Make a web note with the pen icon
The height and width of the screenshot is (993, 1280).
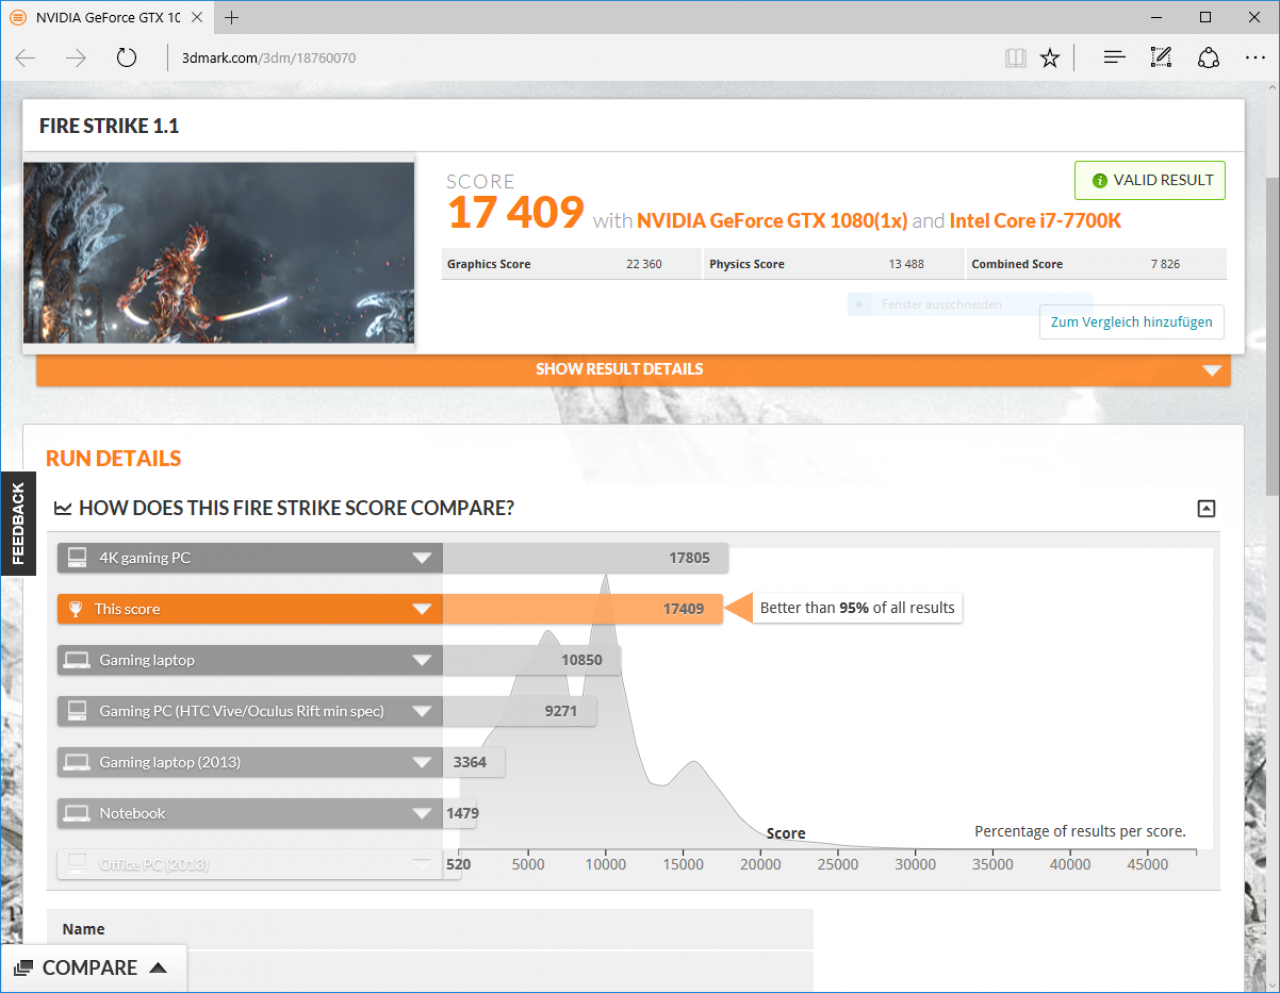(x=1161, y=58)
